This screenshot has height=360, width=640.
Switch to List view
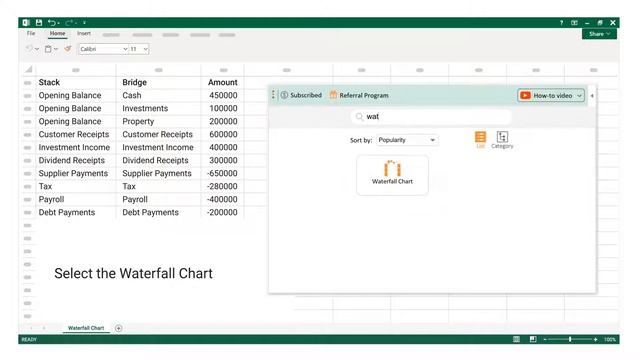click(x=480, y=140)
